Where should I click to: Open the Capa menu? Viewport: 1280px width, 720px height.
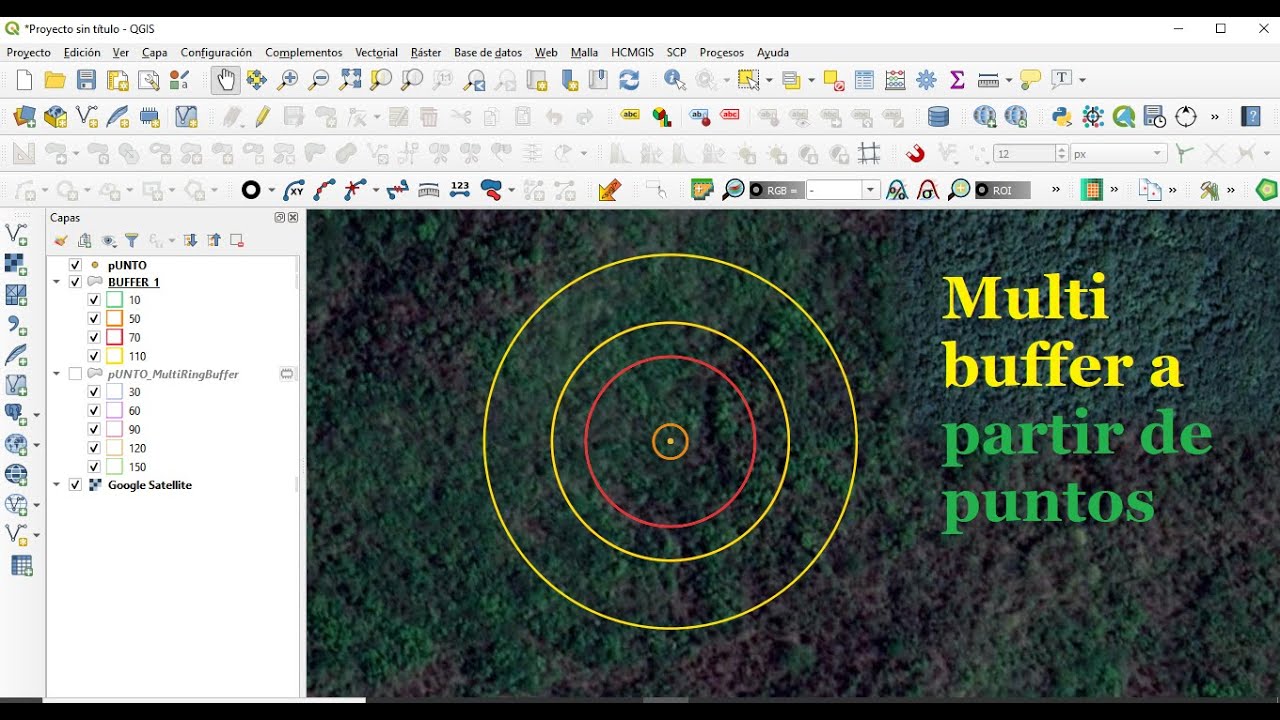pos(154,52)
